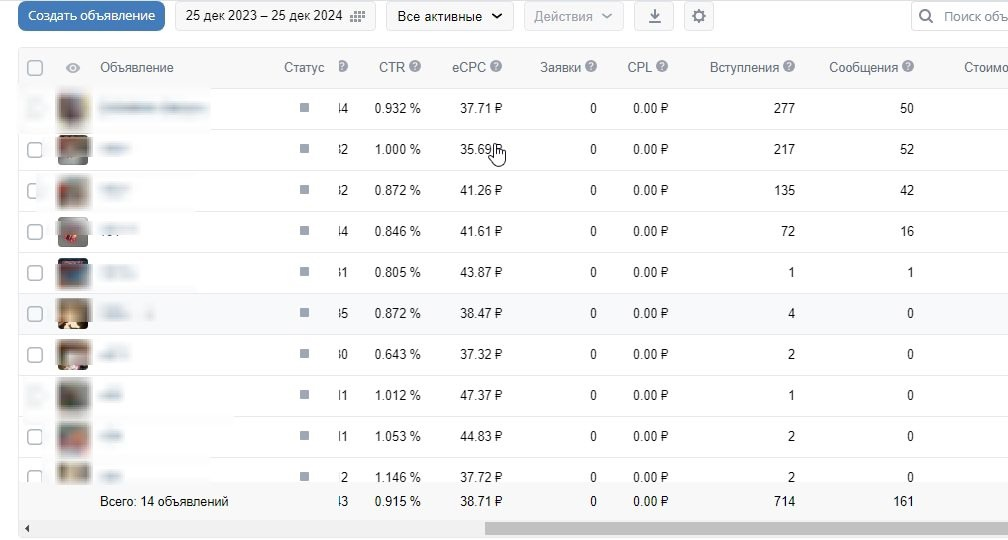Click the calendar icon in date range
Image resolution: width=1008 pixels, height=540 pixels.
(357, 17)
